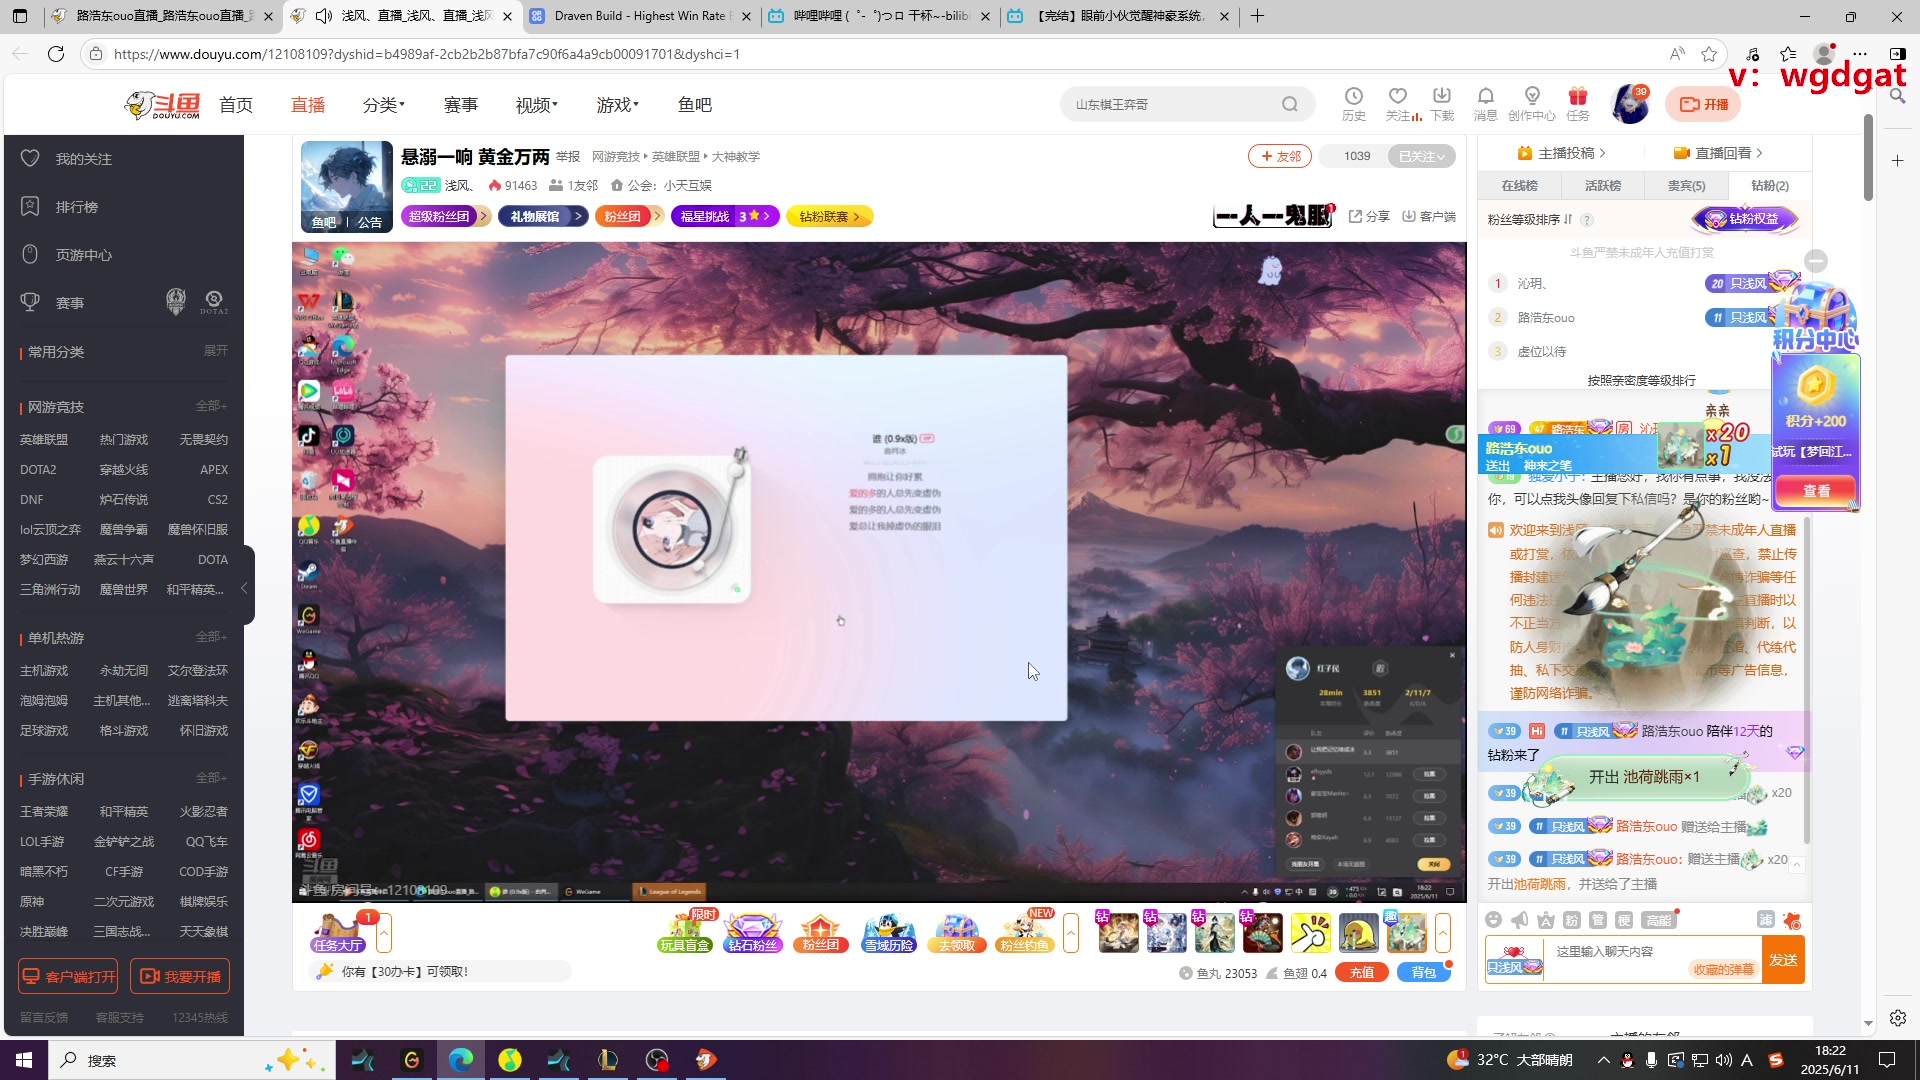Expand the 游戏 dropdown in top navigation
The height and width of the screenshot is (1080, 1920).
click(618, 105)
